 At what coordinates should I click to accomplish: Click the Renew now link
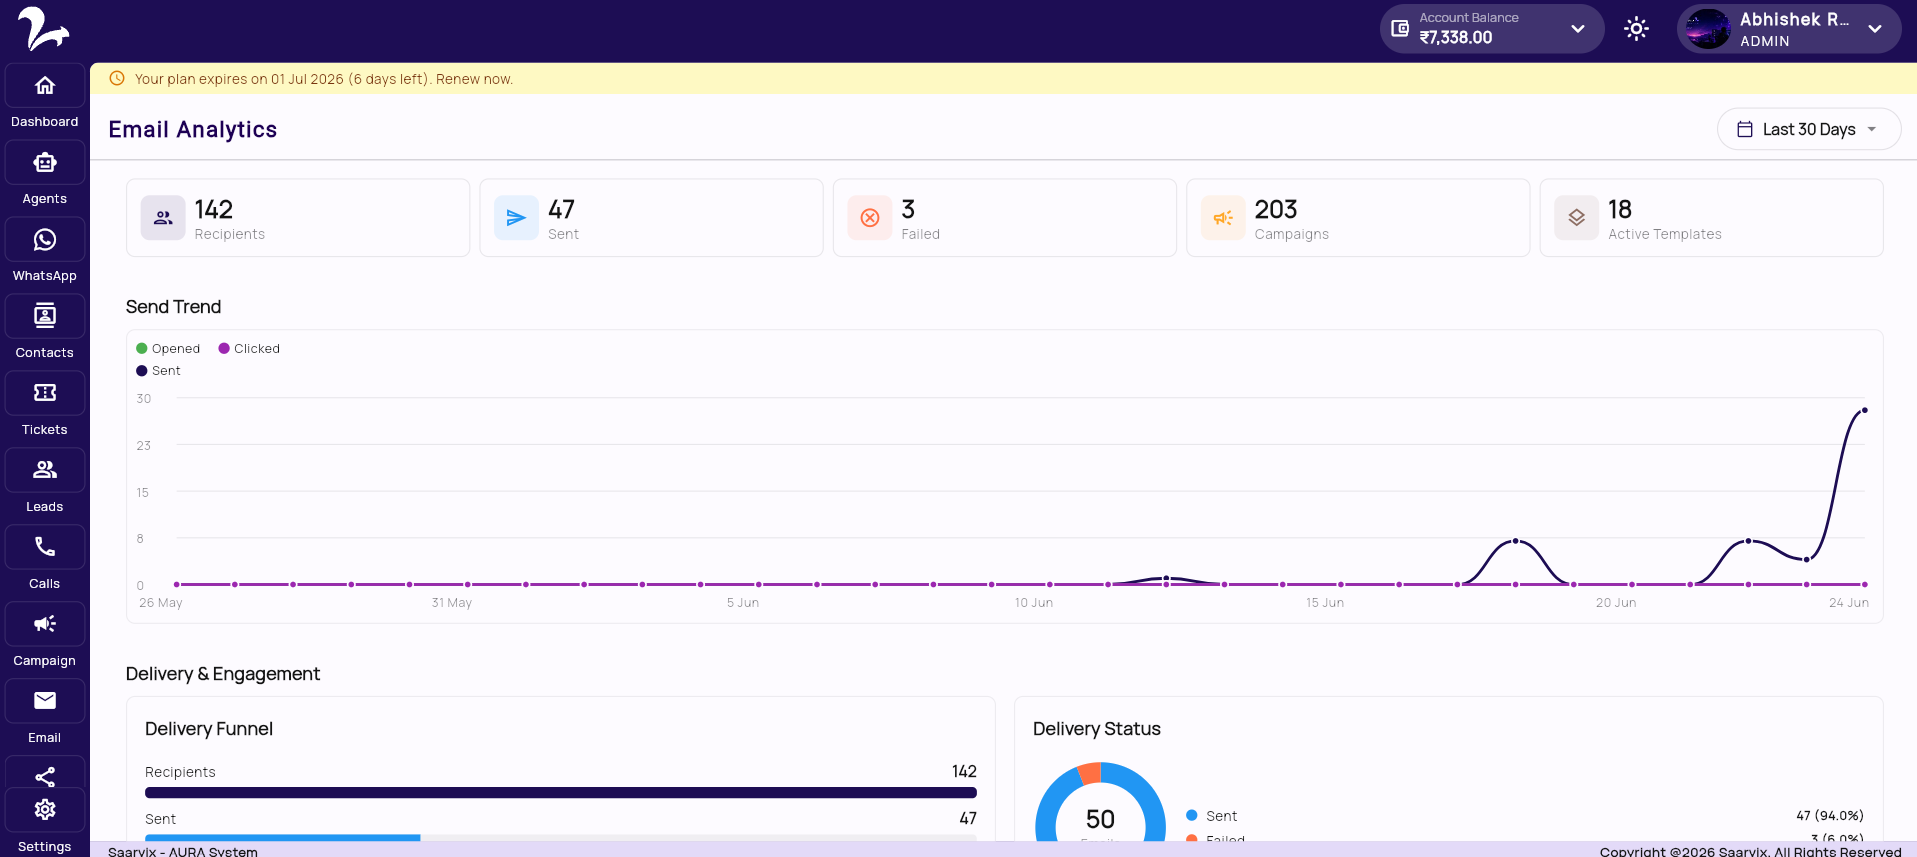click(x=474, y=79)
